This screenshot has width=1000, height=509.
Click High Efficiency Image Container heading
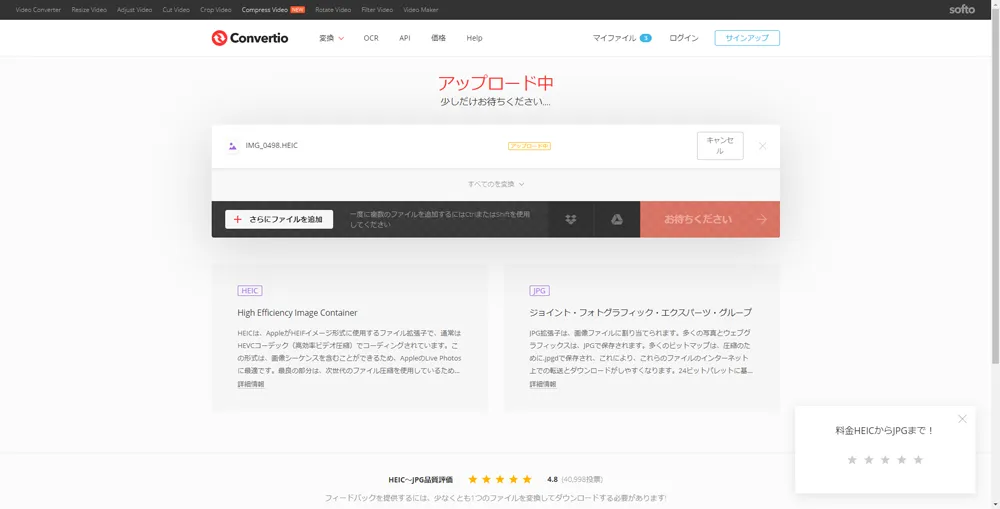297,313
